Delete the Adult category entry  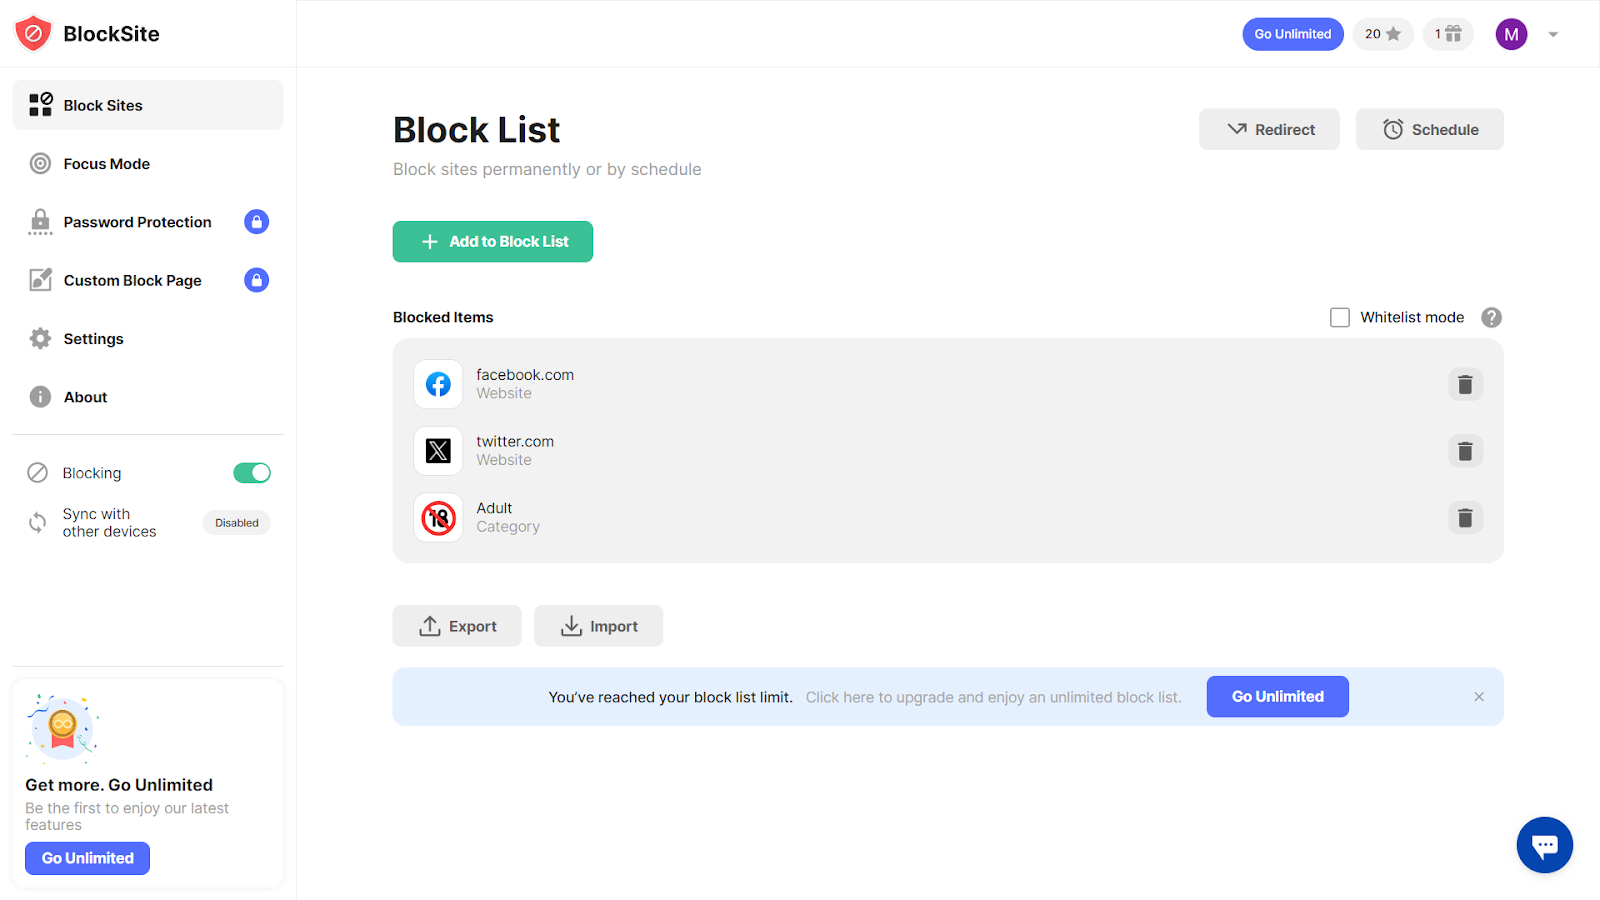[x=1465, y=518]
